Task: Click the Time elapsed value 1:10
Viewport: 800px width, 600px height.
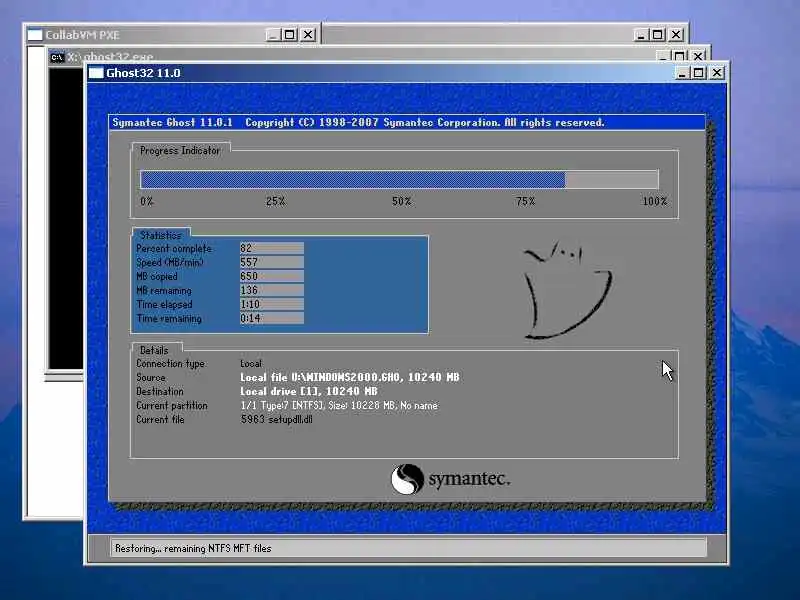Action: [x=271, y=304]
